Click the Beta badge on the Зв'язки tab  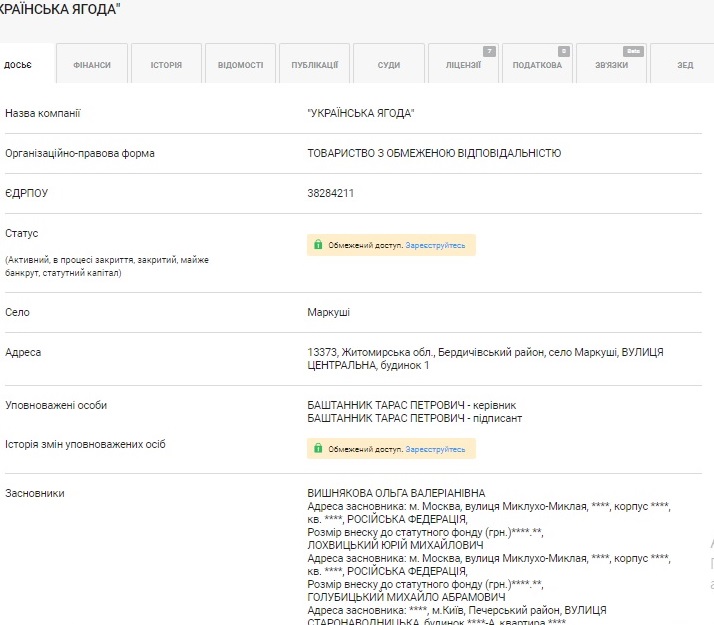[x=632, y=51]
